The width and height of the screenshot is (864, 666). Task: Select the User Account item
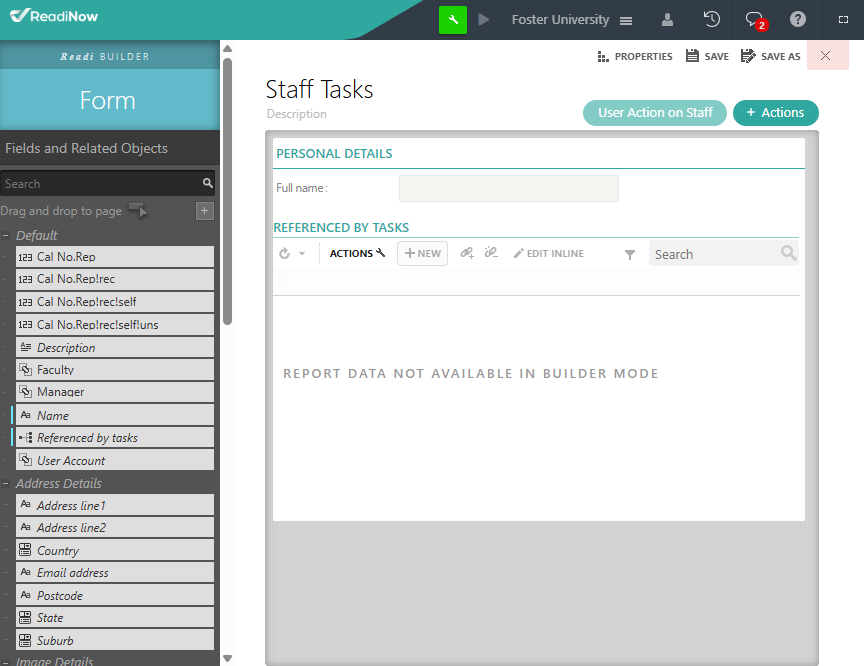click(115, 460)
